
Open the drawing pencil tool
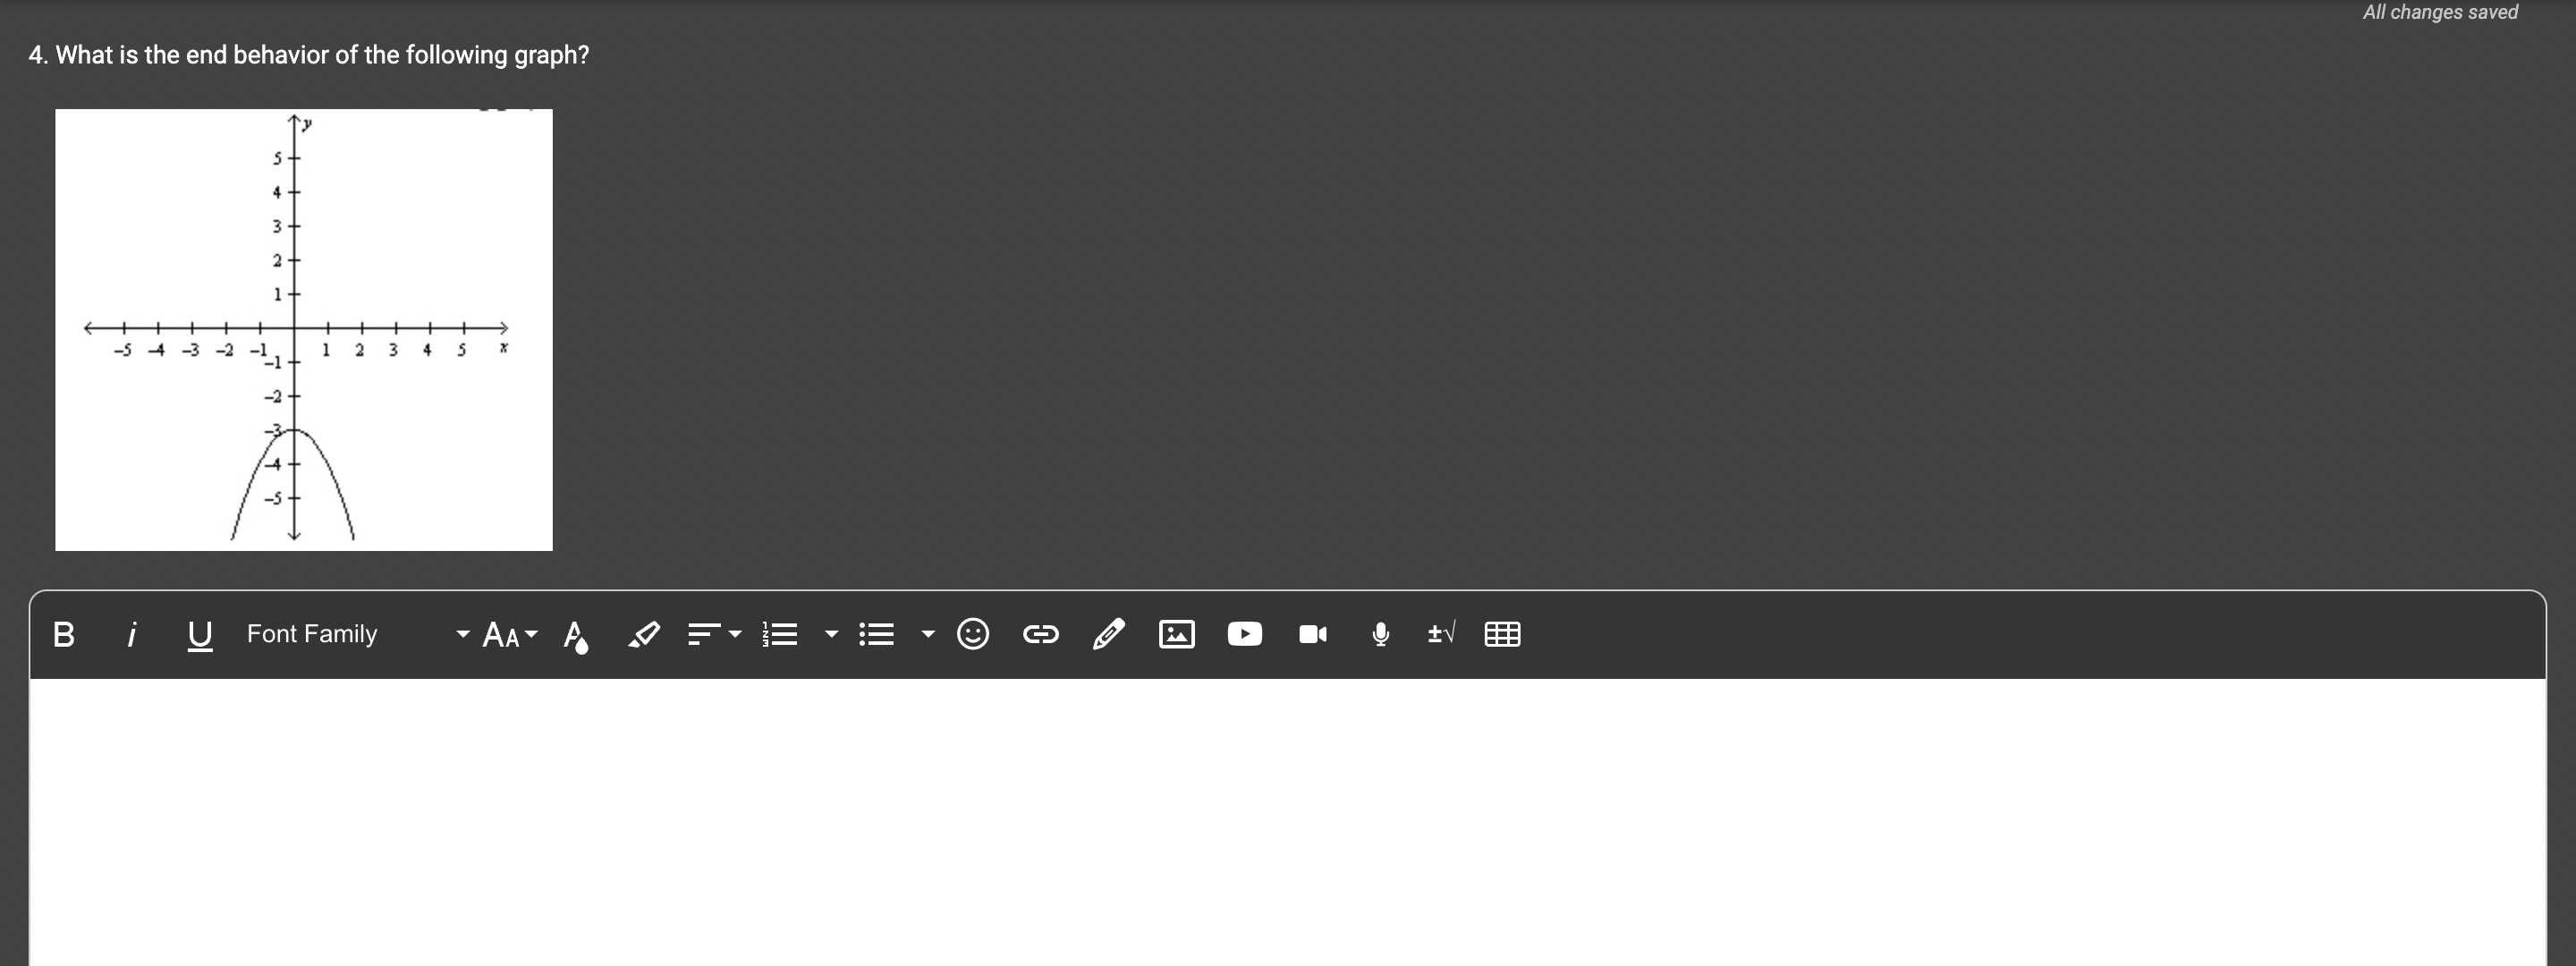click(1108, 634)
